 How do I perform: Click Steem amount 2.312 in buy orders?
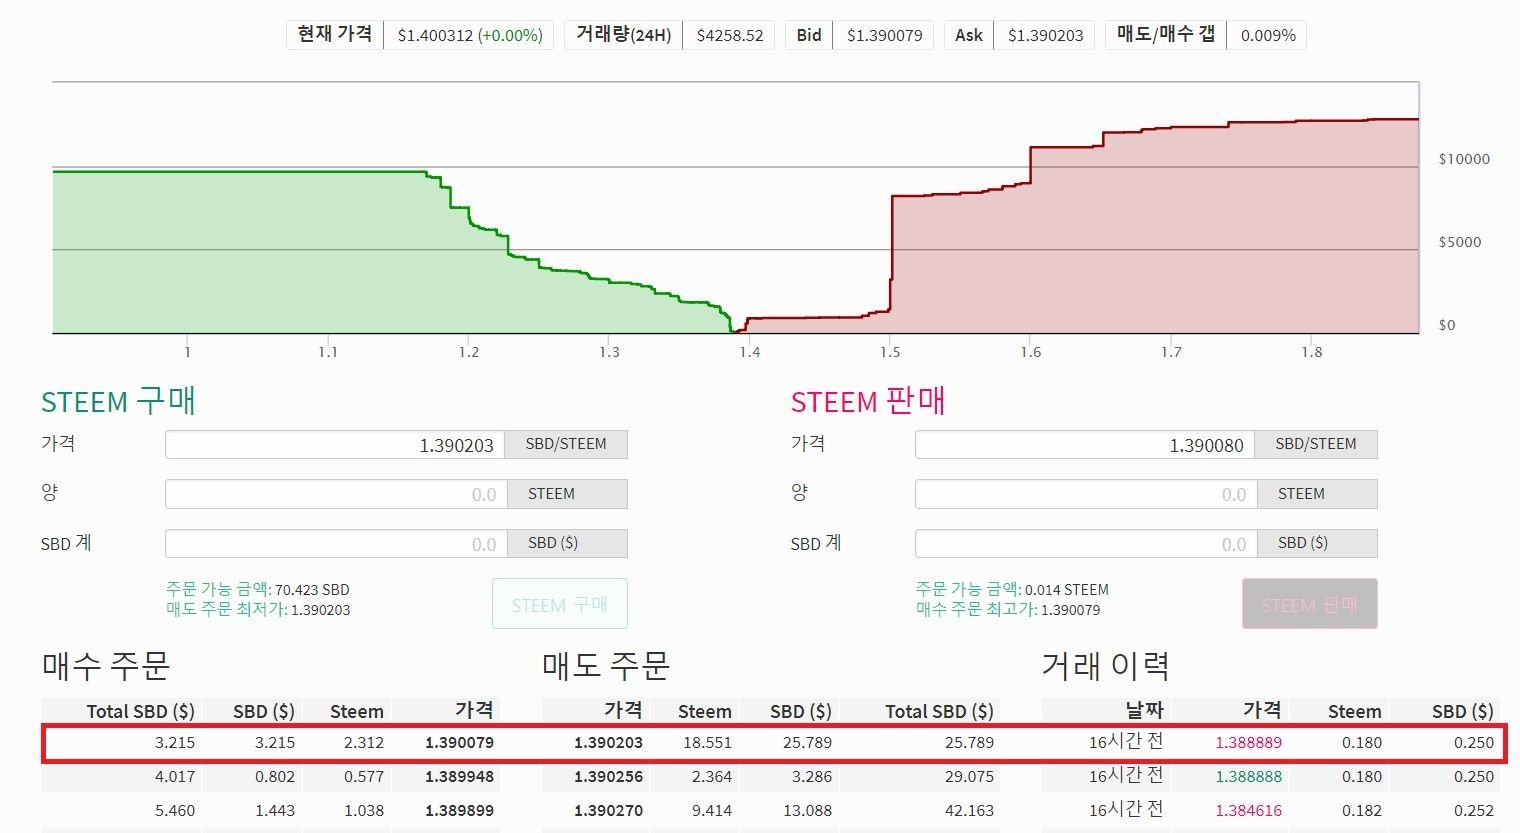coord(364,743)
